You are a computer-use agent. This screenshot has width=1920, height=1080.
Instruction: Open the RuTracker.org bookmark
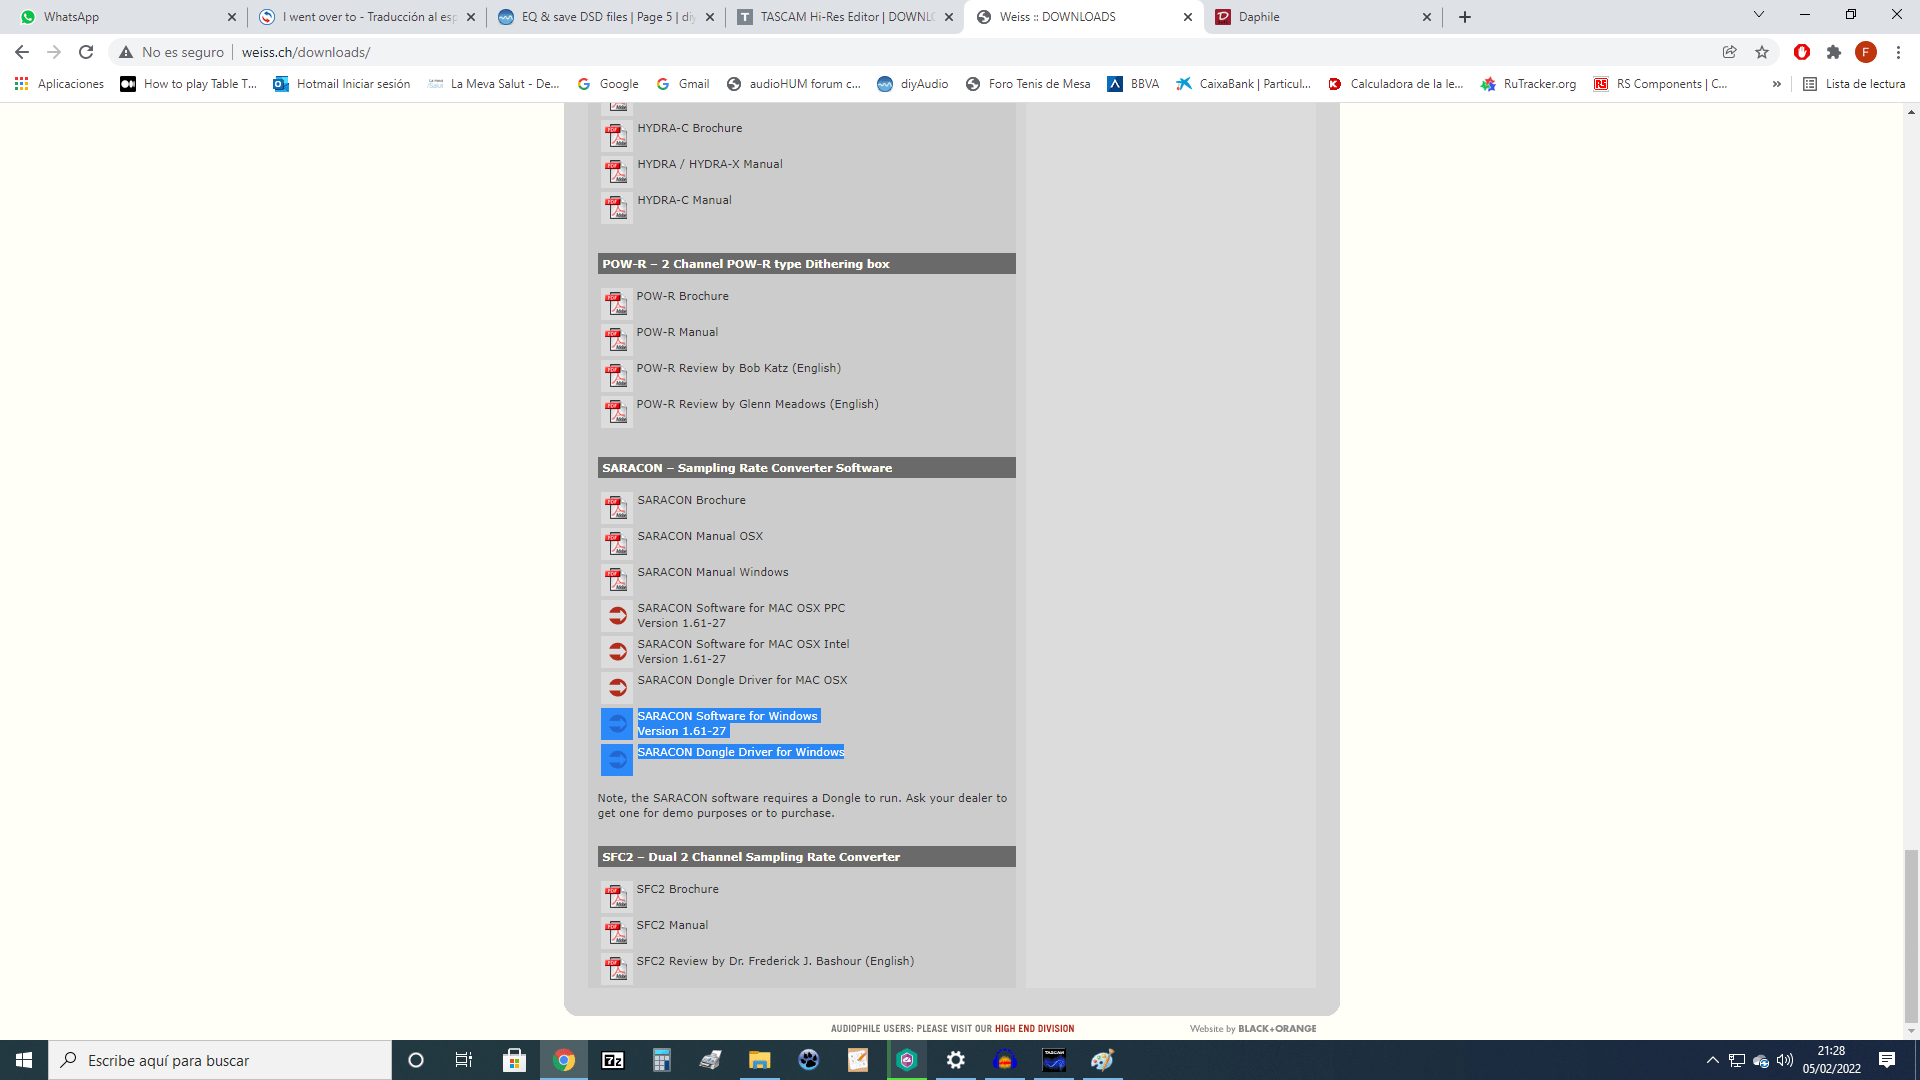[1528, 84]
